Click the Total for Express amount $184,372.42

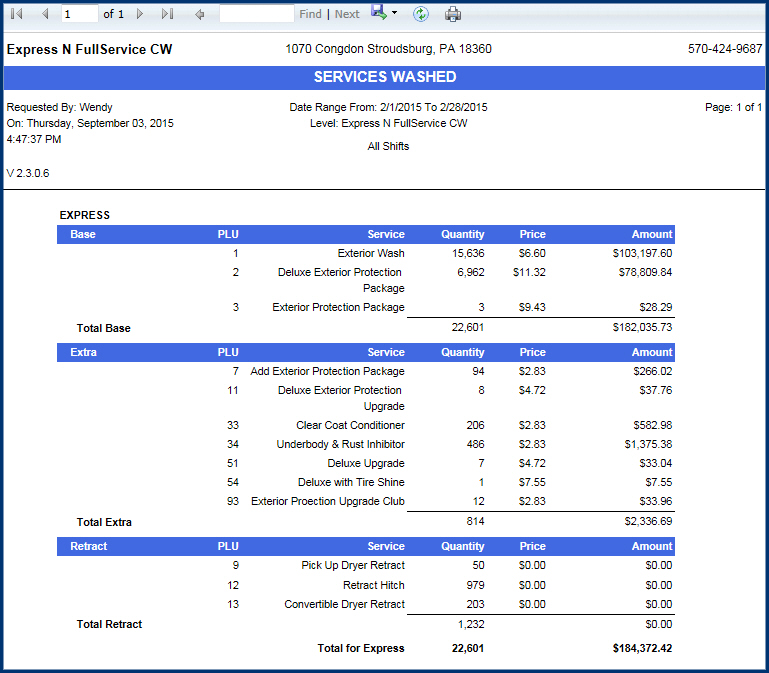coord(642,648)
